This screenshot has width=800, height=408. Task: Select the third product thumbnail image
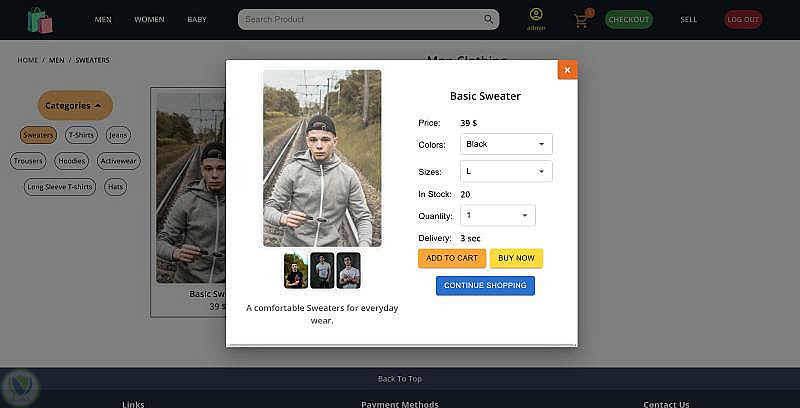pyautogui.click(x=348, y=270)
